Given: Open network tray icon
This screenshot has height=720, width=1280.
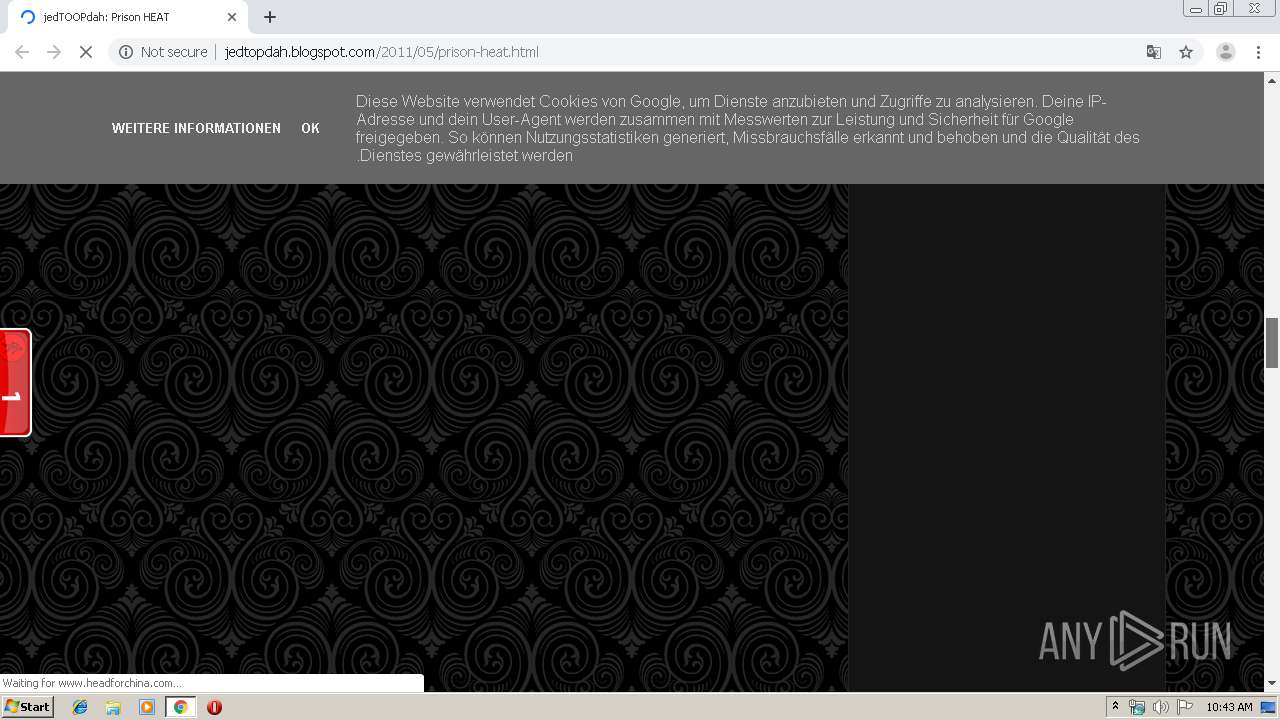Looking at the screenshot, I should [x=1137, y=707].
